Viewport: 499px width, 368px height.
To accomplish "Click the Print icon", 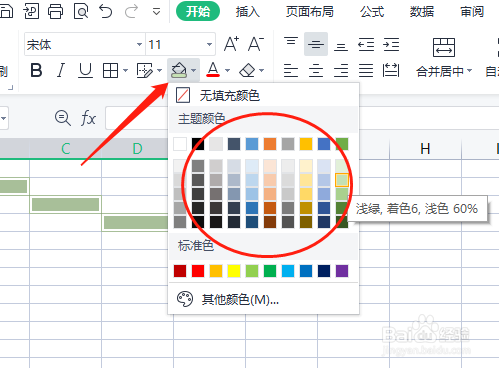I will coord(55,11).
